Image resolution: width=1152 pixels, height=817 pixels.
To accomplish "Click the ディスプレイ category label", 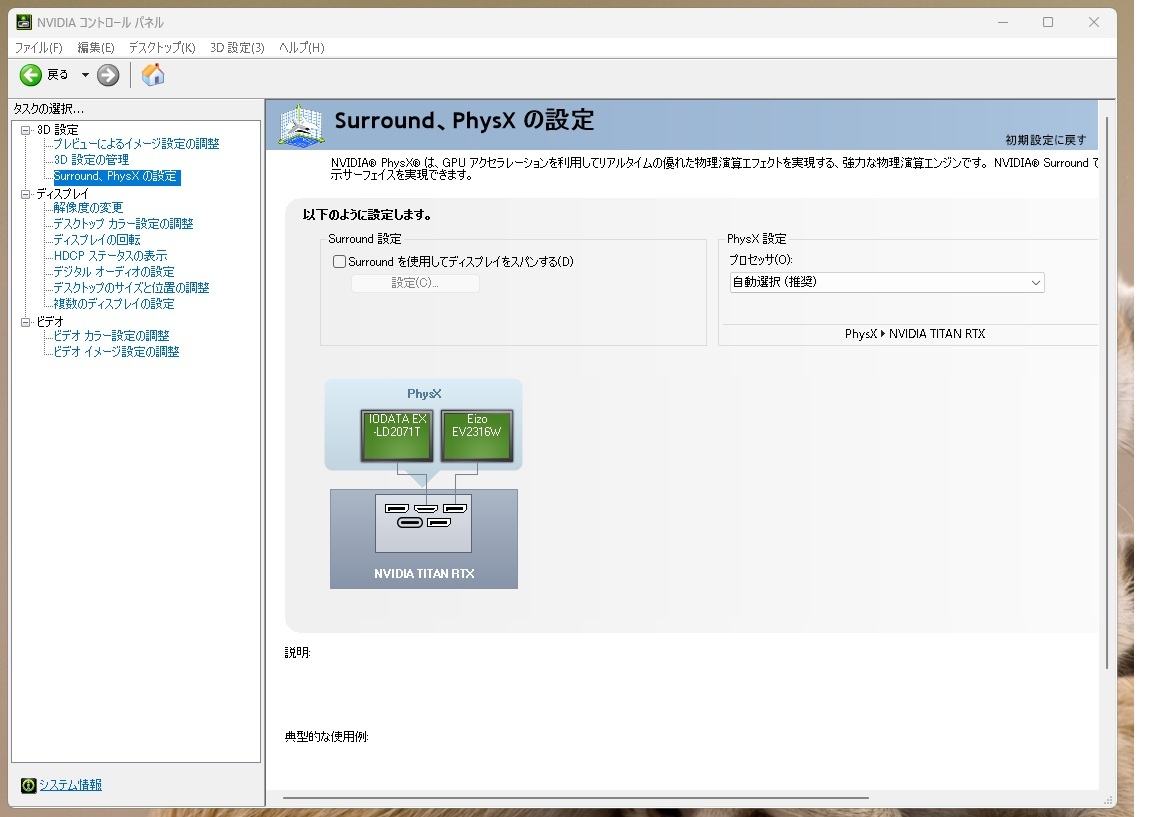I will [x=62, y=194].
